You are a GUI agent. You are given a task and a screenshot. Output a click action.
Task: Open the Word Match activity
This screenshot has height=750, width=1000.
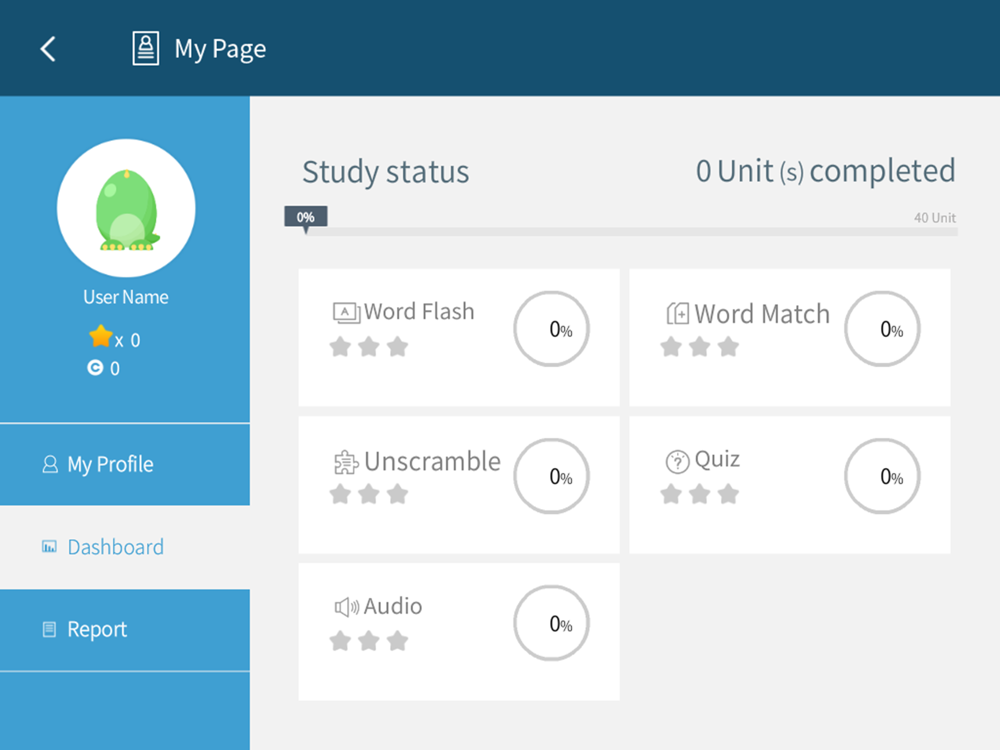(790, 337)
